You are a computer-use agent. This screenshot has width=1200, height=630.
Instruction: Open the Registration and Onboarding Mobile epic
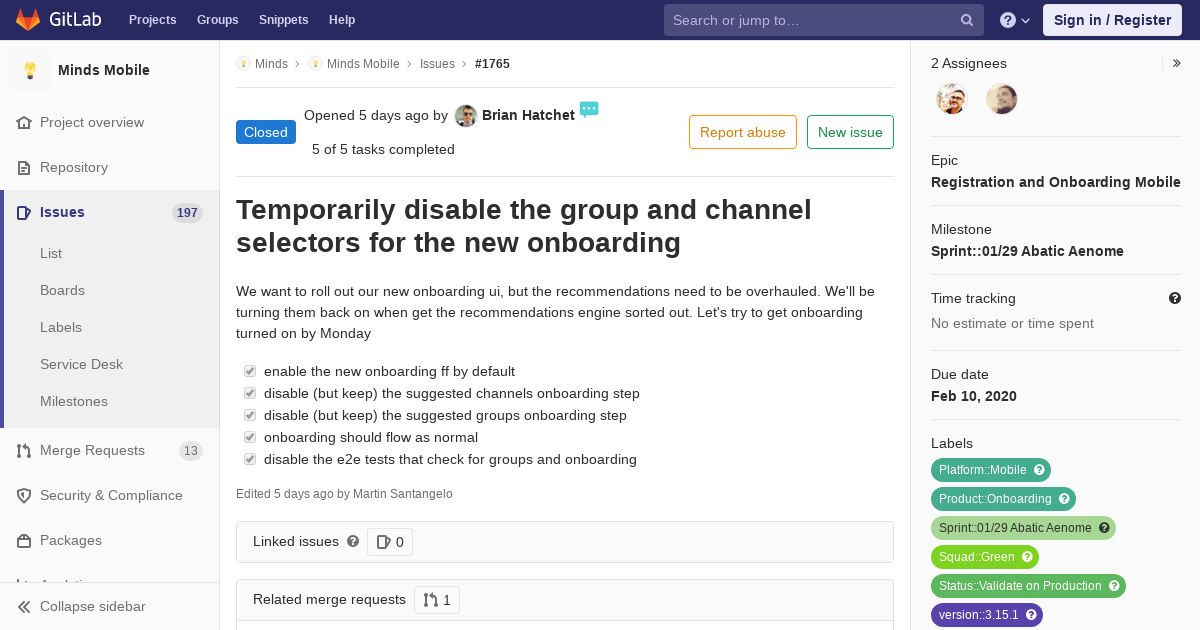click(x=1056, y=182)
